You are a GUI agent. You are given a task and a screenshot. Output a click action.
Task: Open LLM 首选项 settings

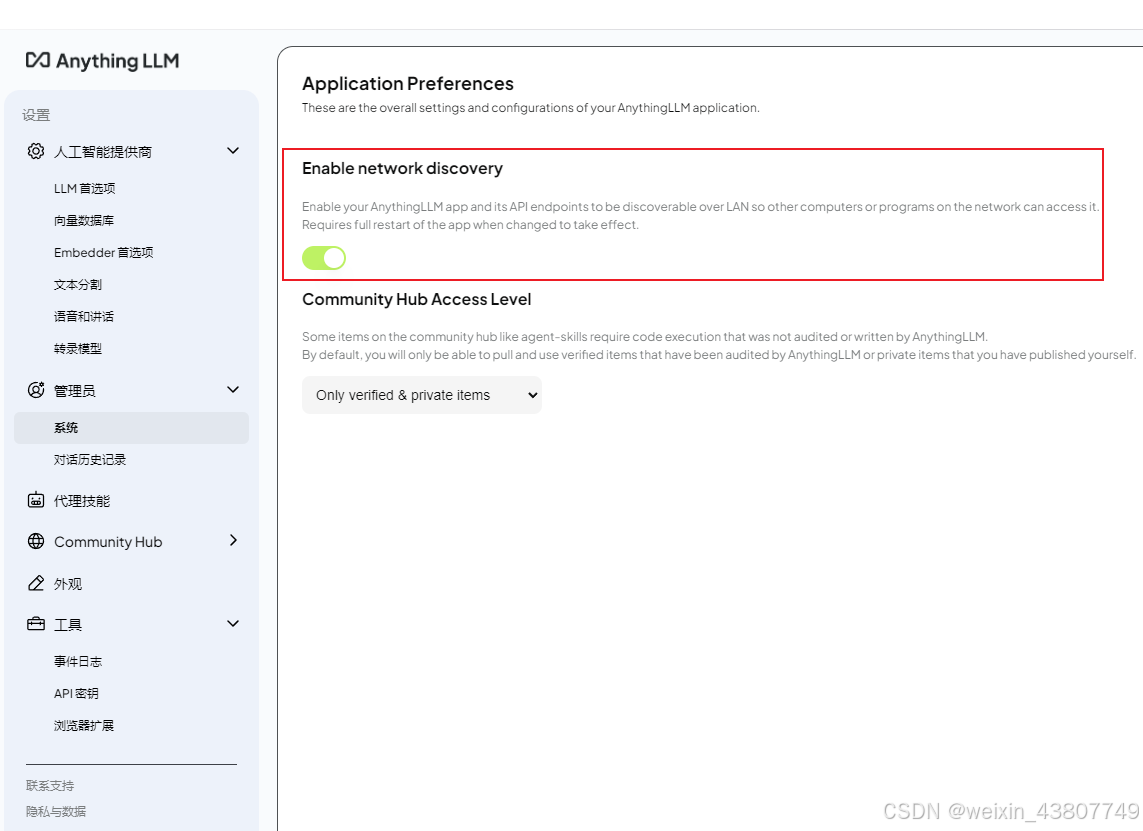pyautogui.click(x=85, y=189)
